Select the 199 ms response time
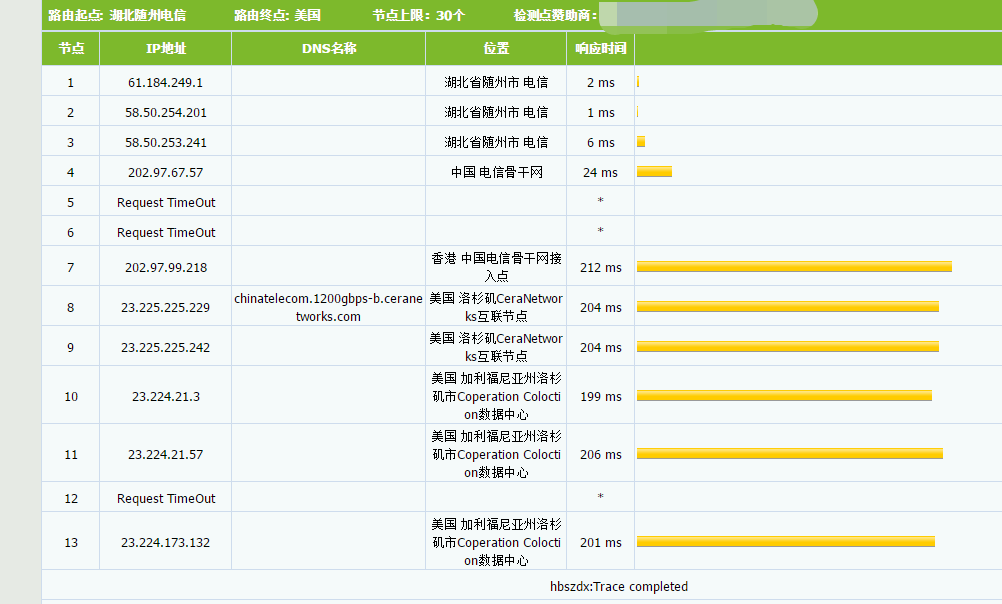The image size is (1002, 604). 601,397
